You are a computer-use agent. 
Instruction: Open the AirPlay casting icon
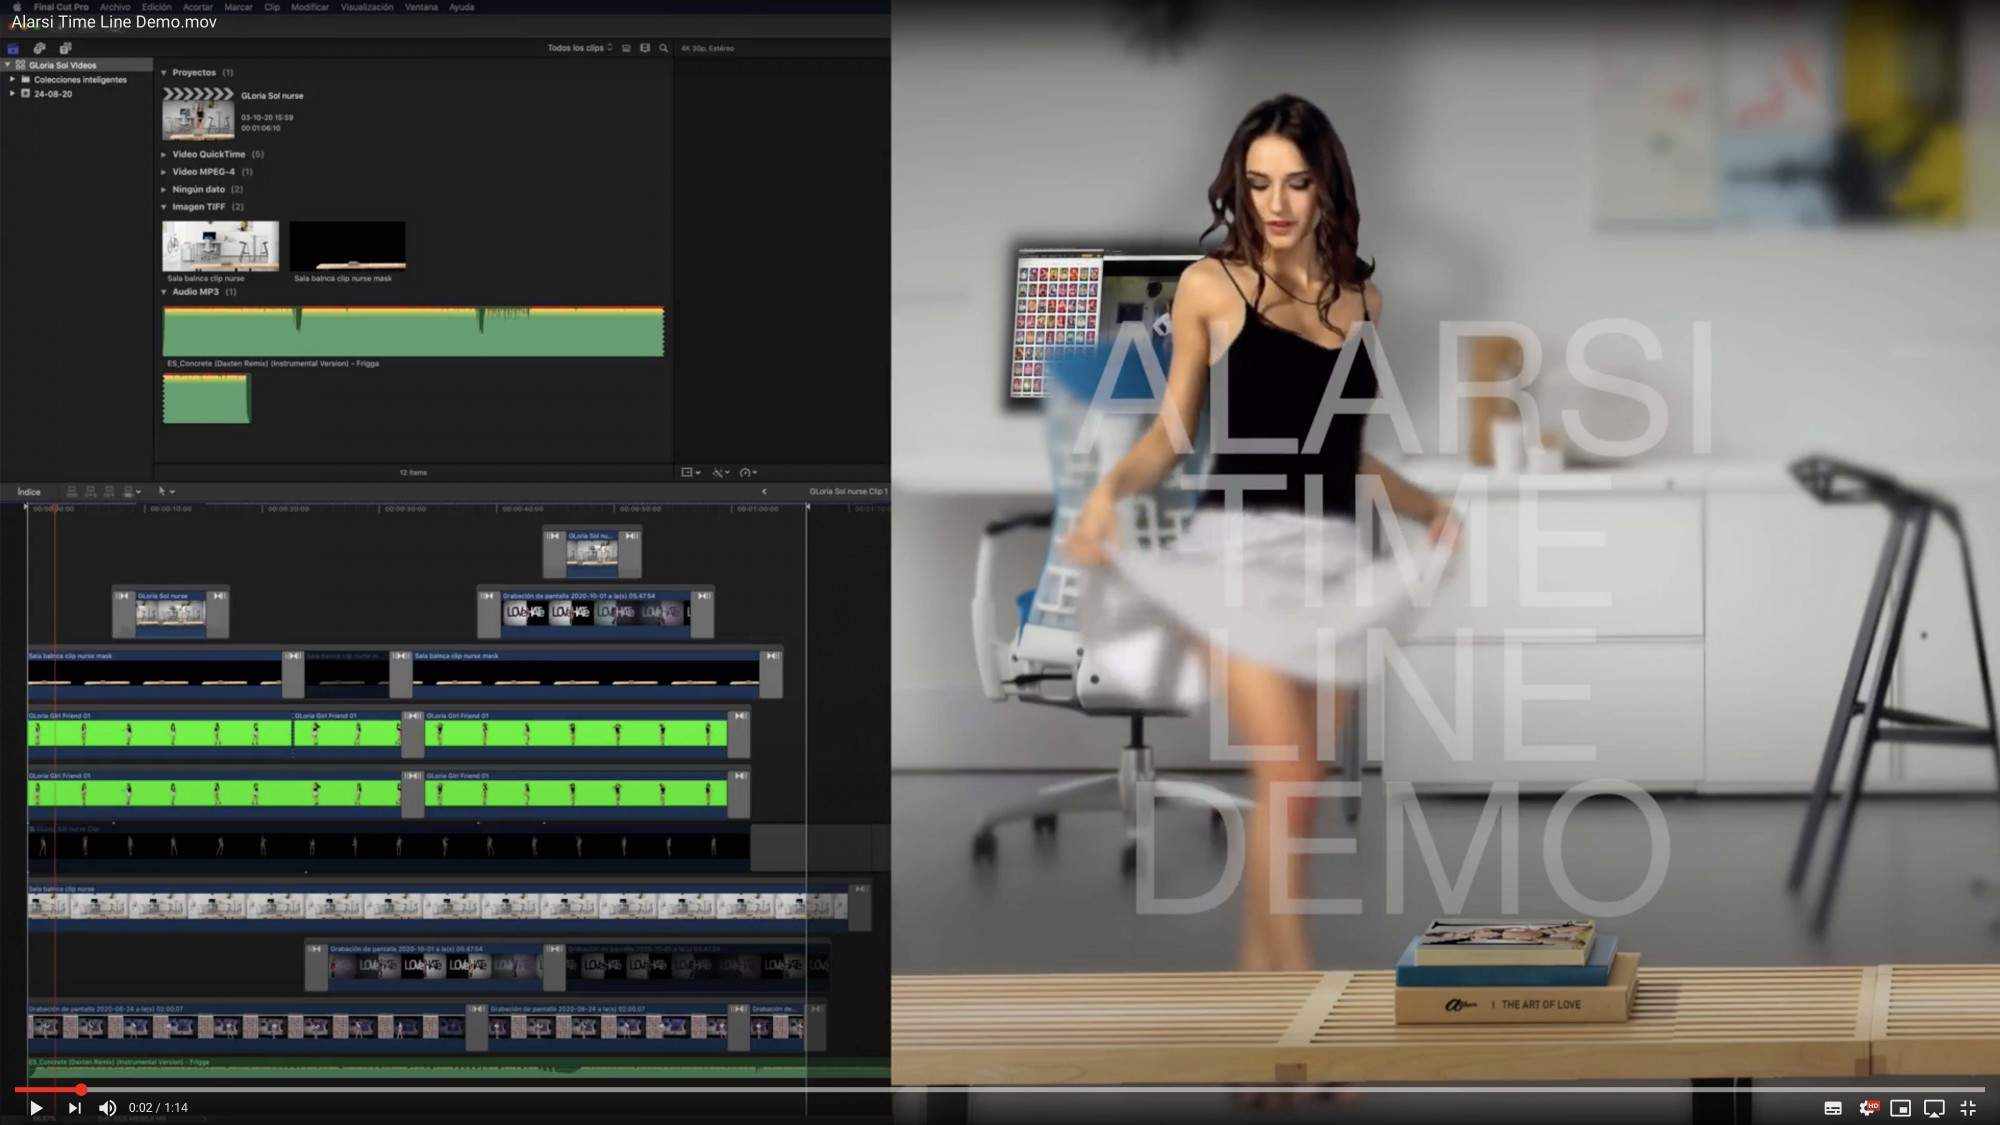coord(1935,1108)
